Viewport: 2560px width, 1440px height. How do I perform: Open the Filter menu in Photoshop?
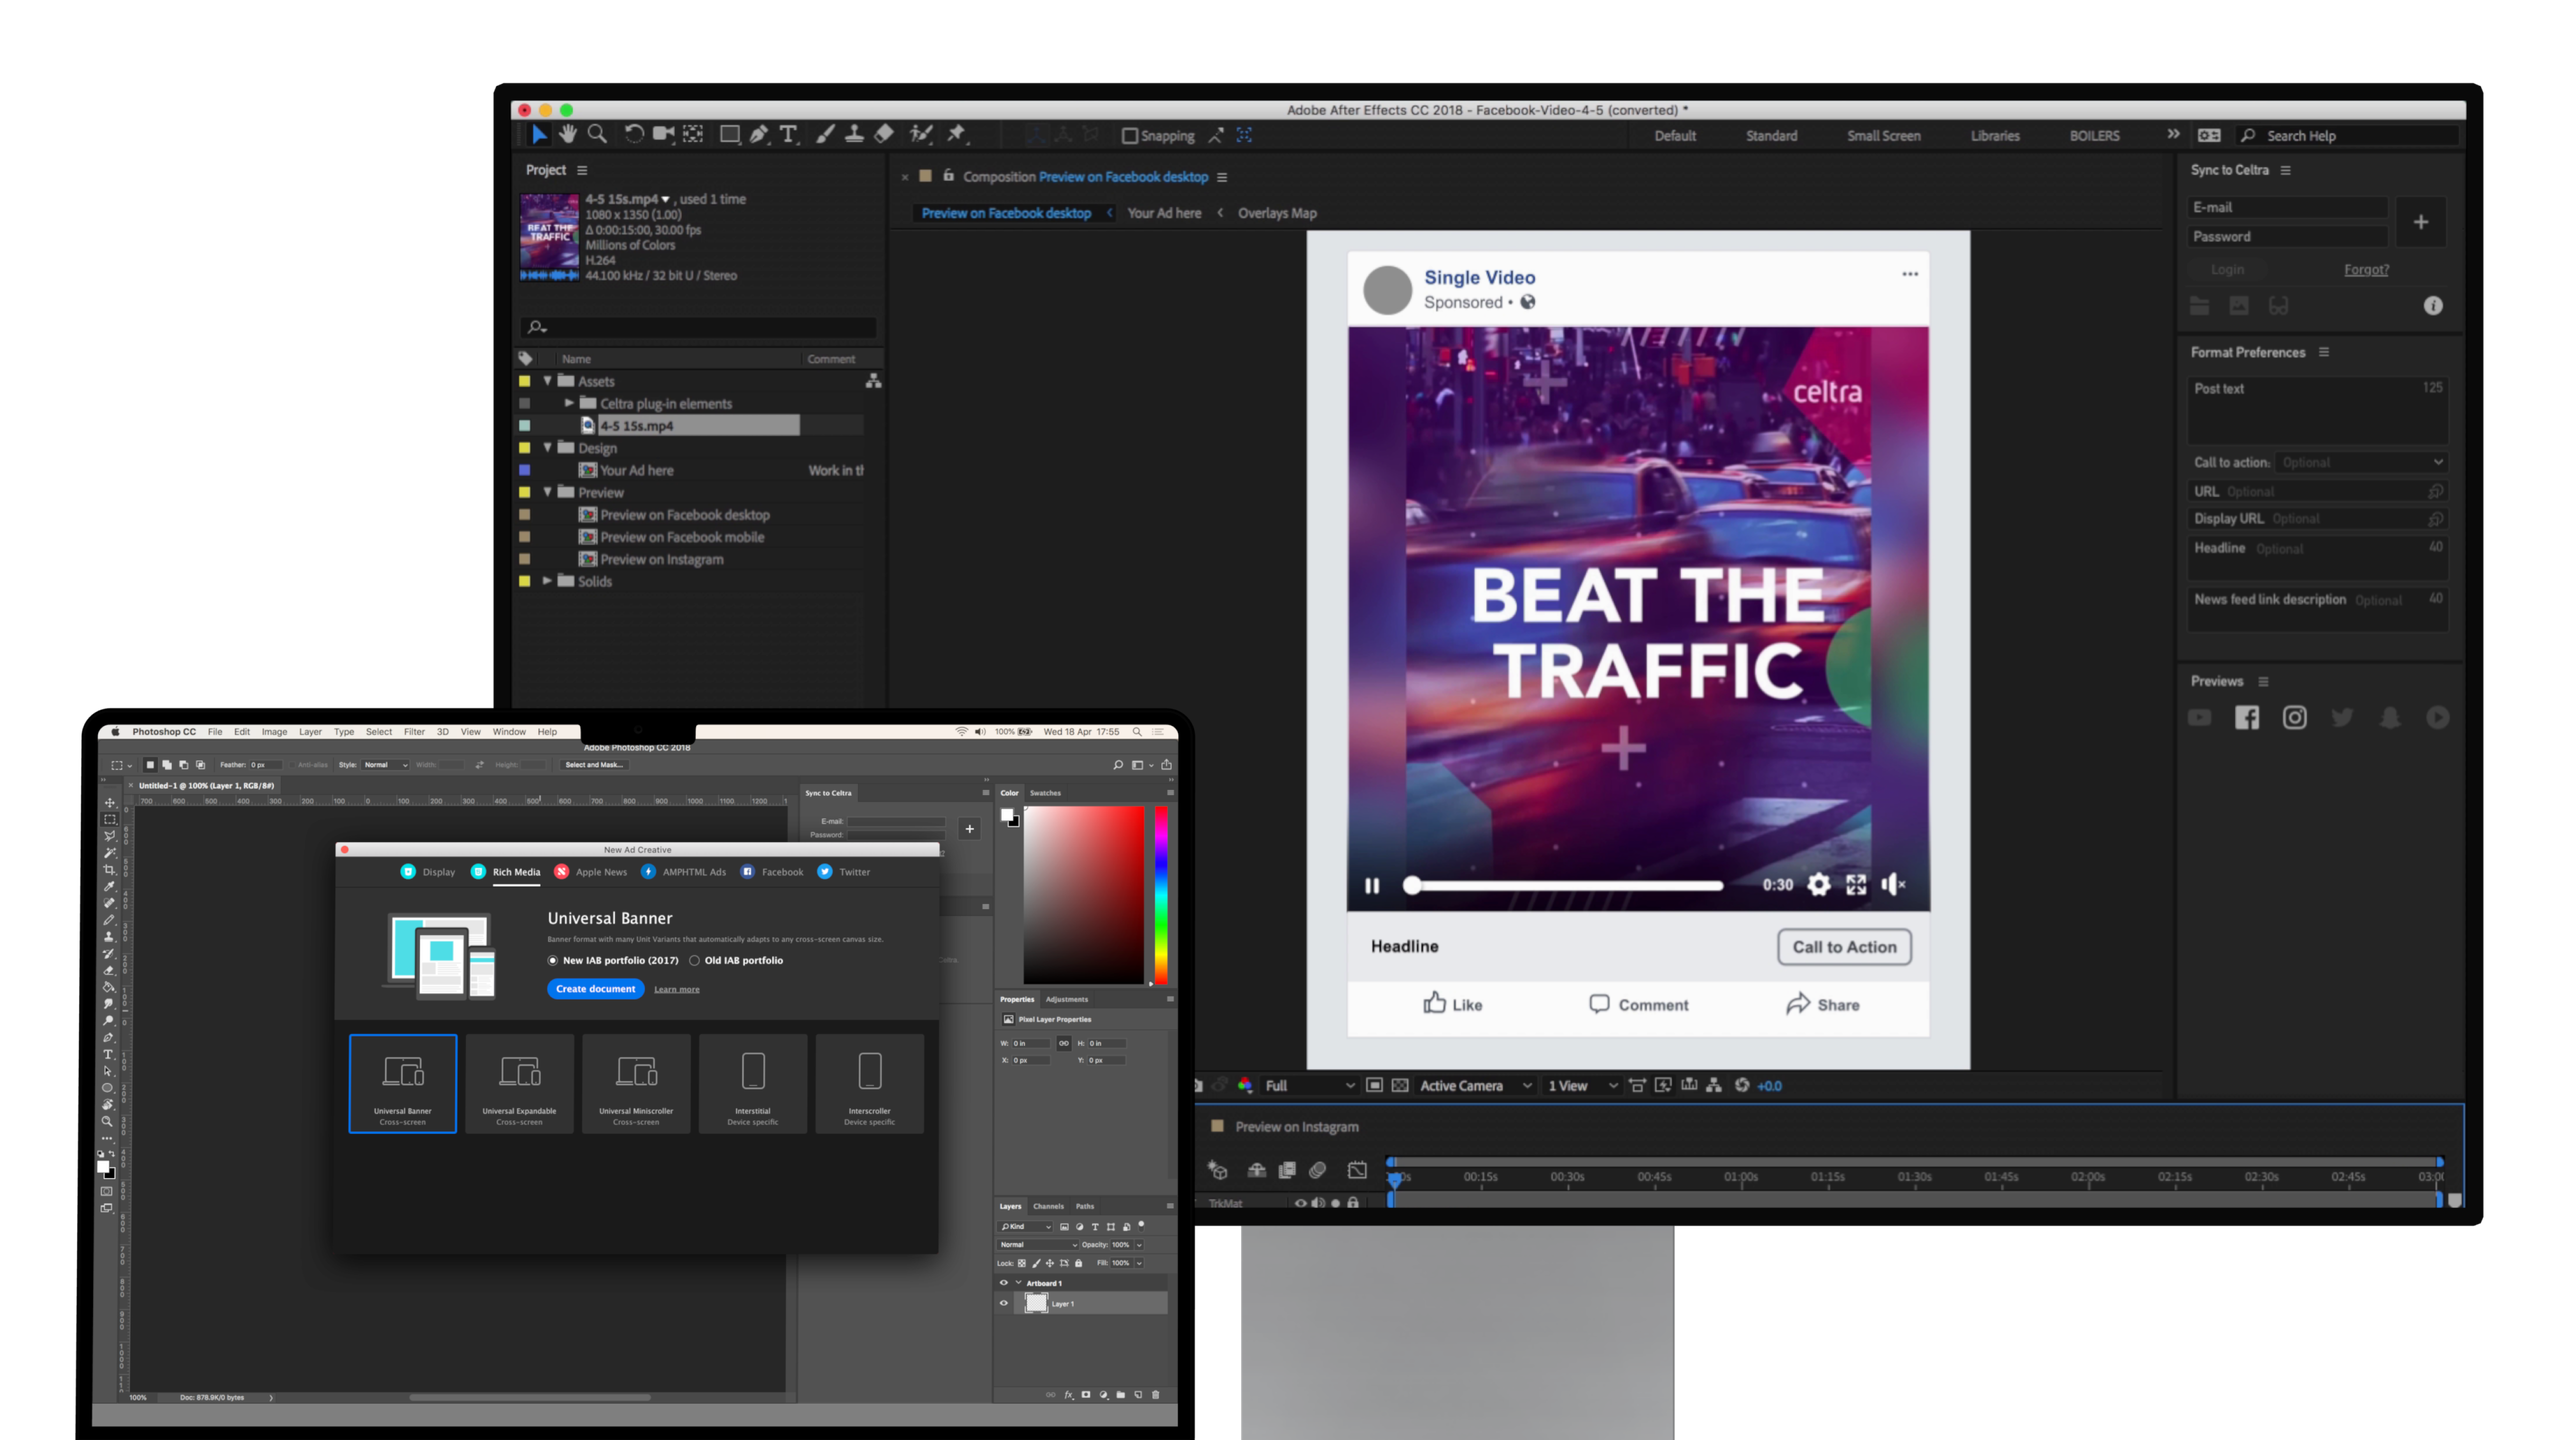[413, 731]
